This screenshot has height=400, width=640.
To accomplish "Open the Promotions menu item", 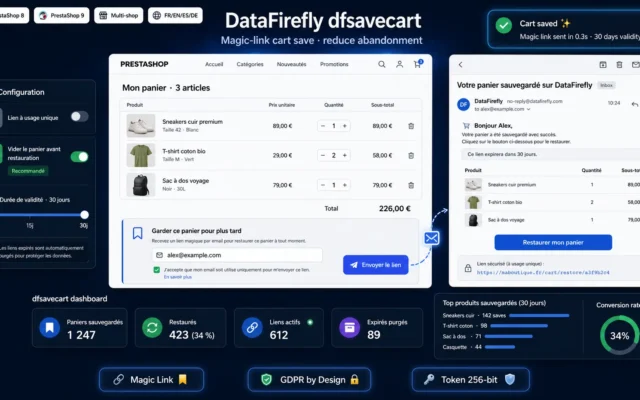I will pos(334,64).
